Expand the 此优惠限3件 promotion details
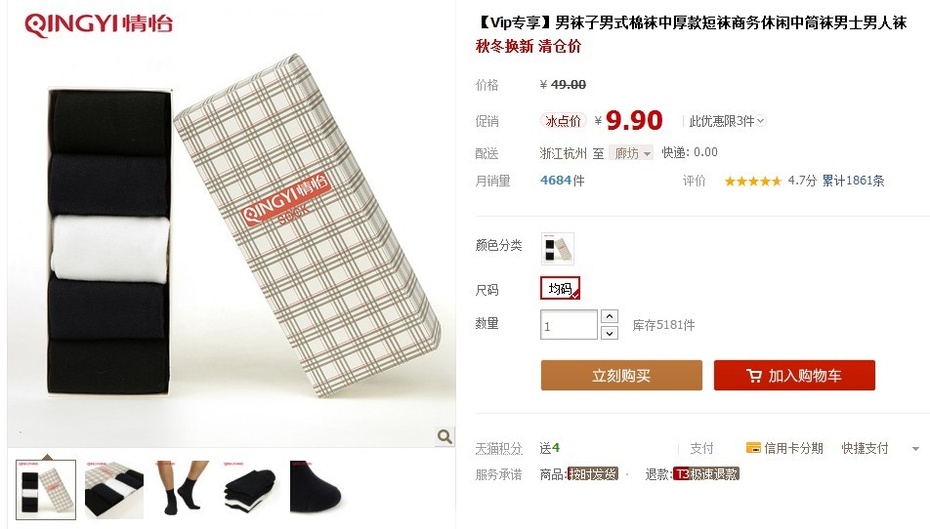 (727, 121)
